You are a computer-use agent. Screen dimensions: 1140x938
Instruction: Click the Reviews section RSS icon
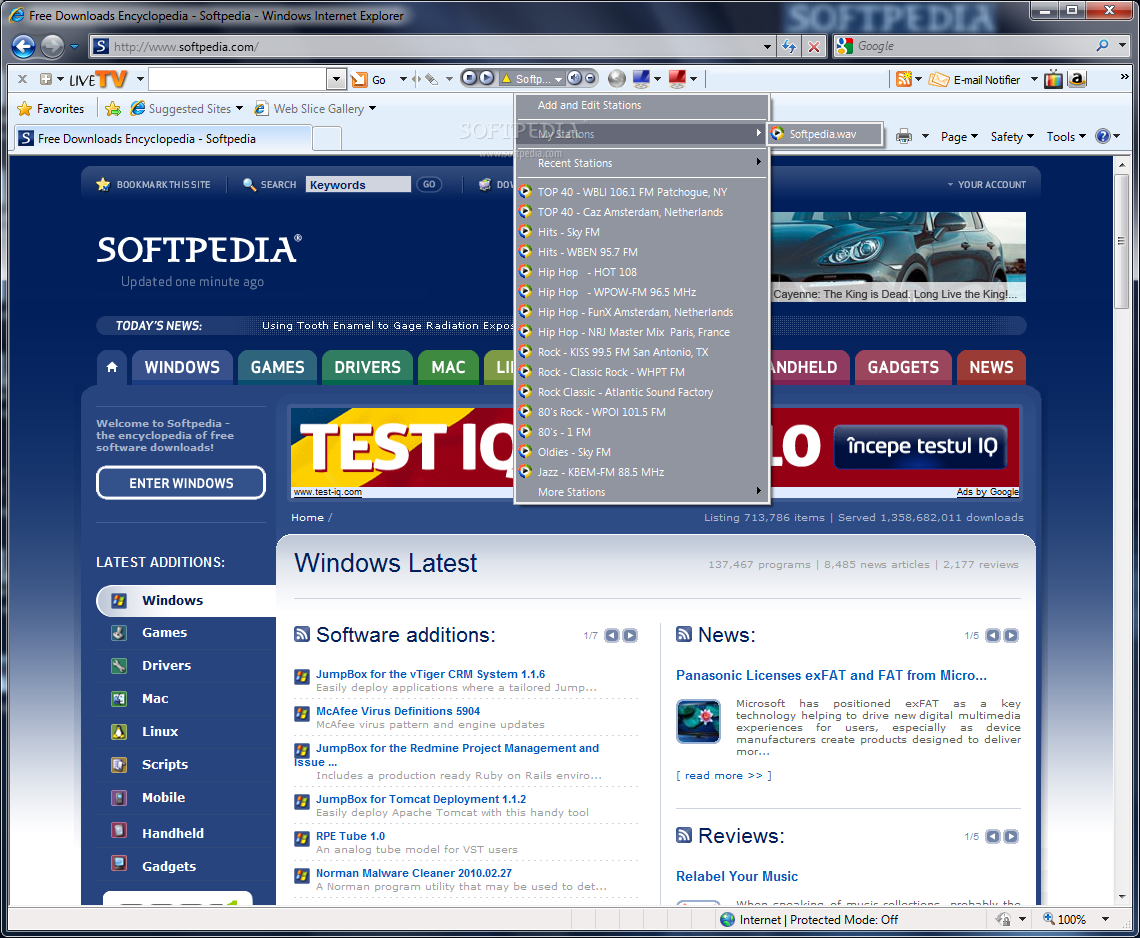(x=683, y=835)
